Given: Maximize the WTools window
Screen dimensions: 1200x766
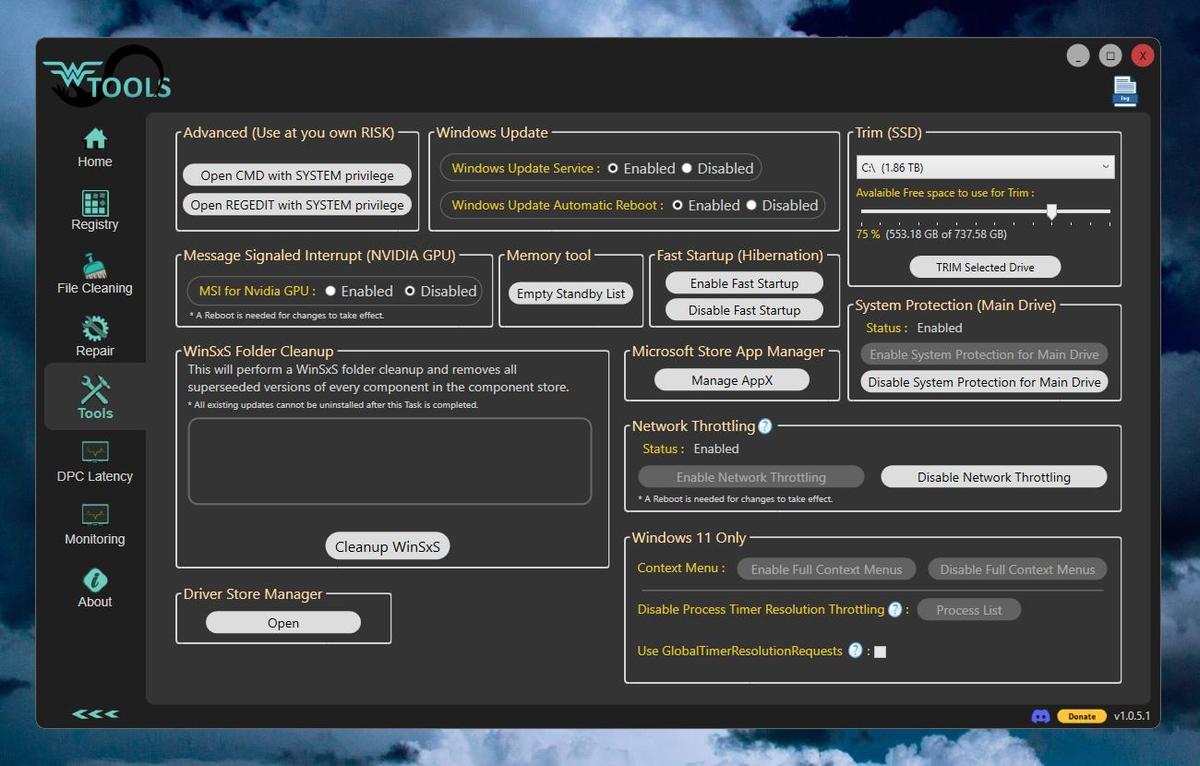Looking at the screenshot, I should [1110, 55].
